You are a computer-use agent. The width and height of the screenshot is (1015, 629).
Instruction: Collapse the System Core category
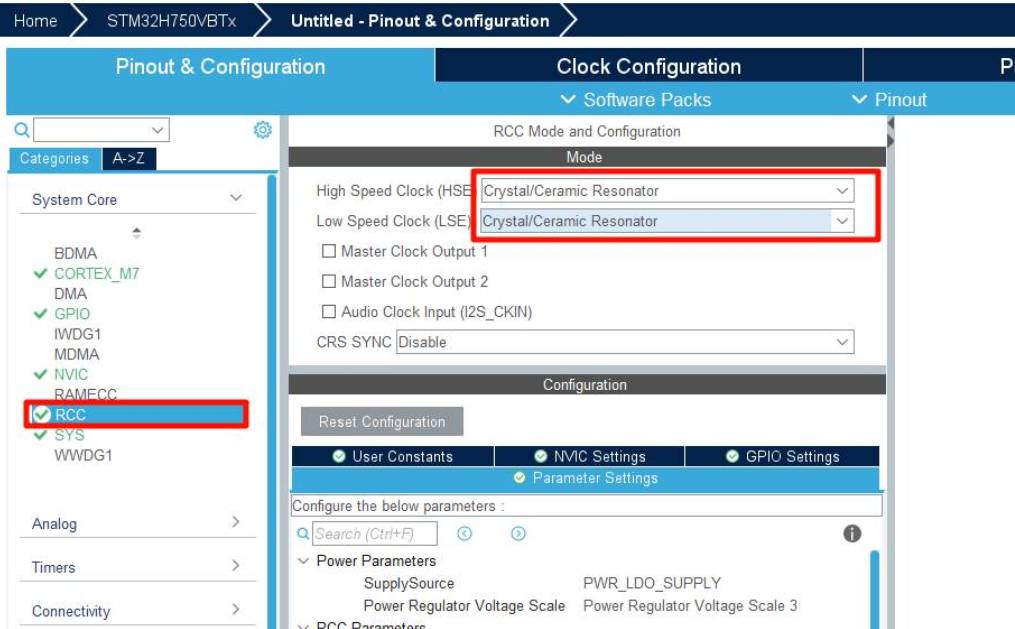click(x=236, y=198)
